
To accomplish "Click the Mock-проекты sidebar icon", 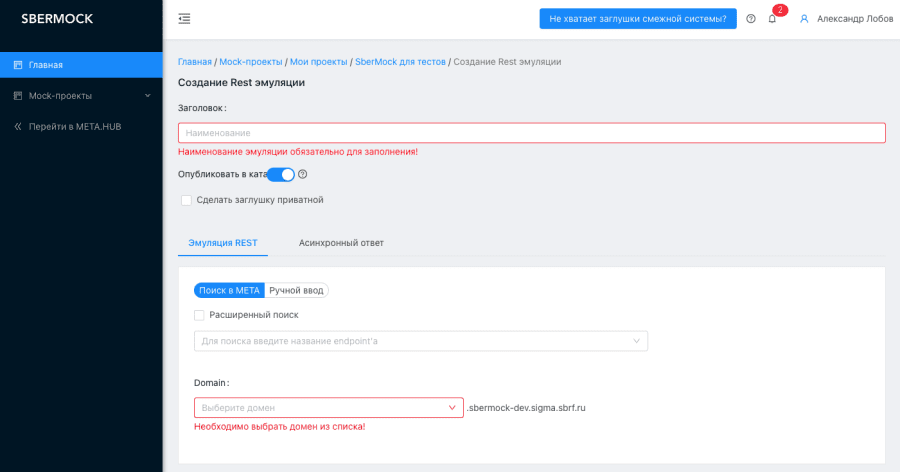I will click(x=18, y=96).
